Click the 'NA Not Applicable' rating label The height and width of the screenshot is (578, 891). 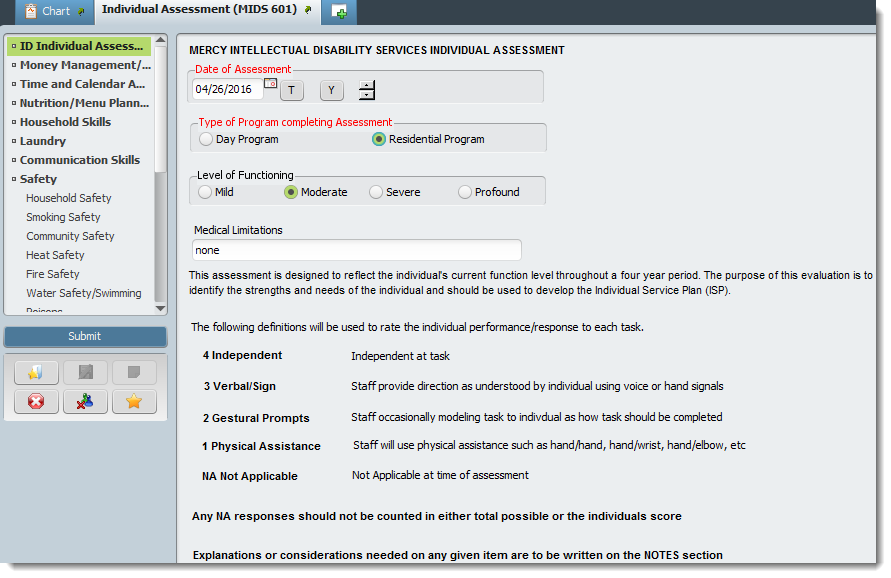(249, 476)
